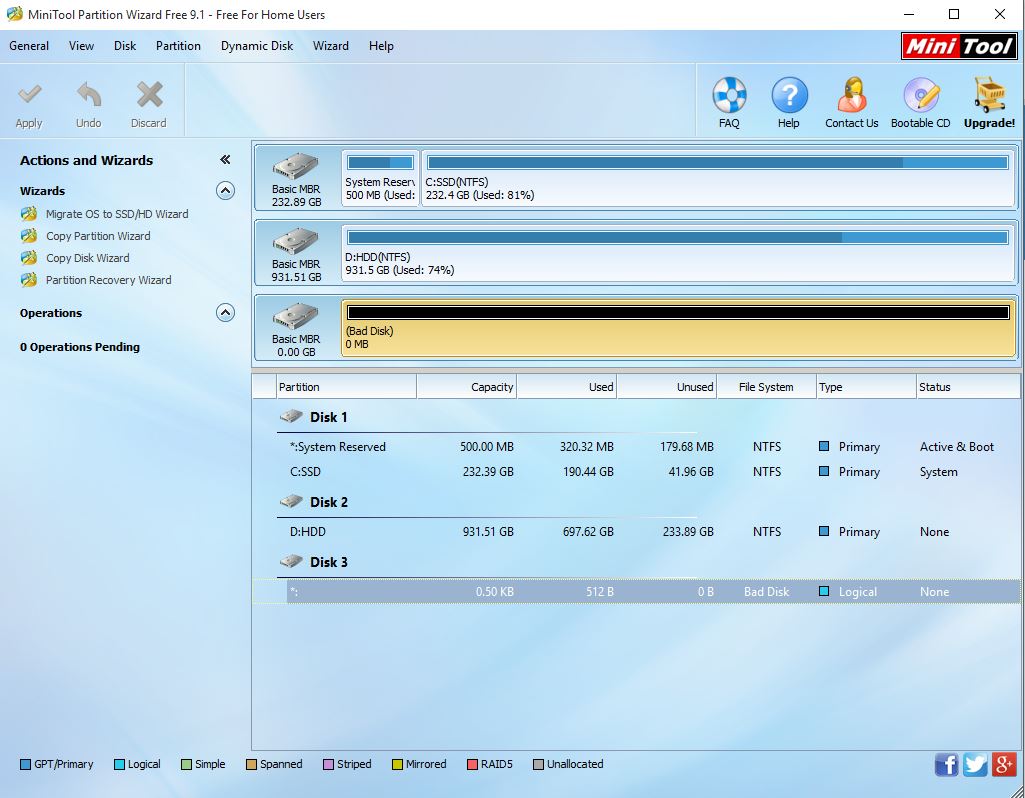Click the application icon in title bar
1025x798 pixels.
[x=14, y=14]
